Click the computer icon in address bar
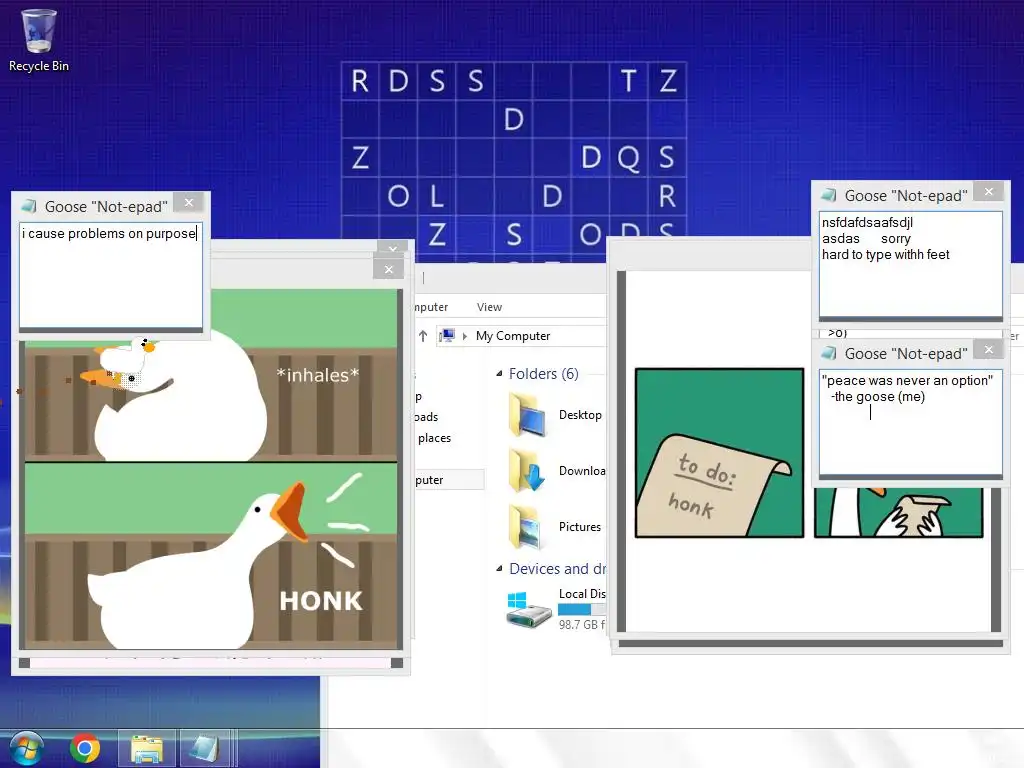1024x768 pixels. (x=447, y=336)
